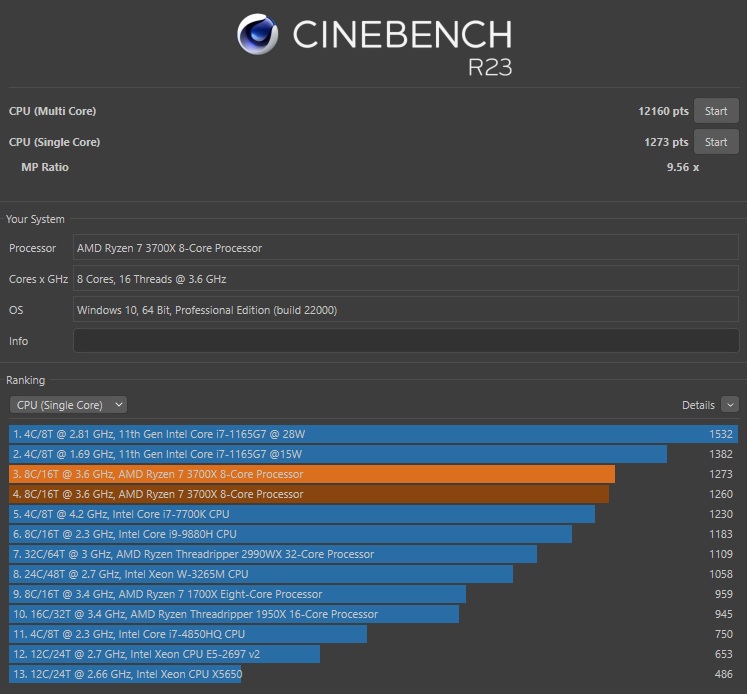Select ranking row 2 i7-1165G7 @15W
This screenshot has height=694, width=747.
click(x=338, y=454)
